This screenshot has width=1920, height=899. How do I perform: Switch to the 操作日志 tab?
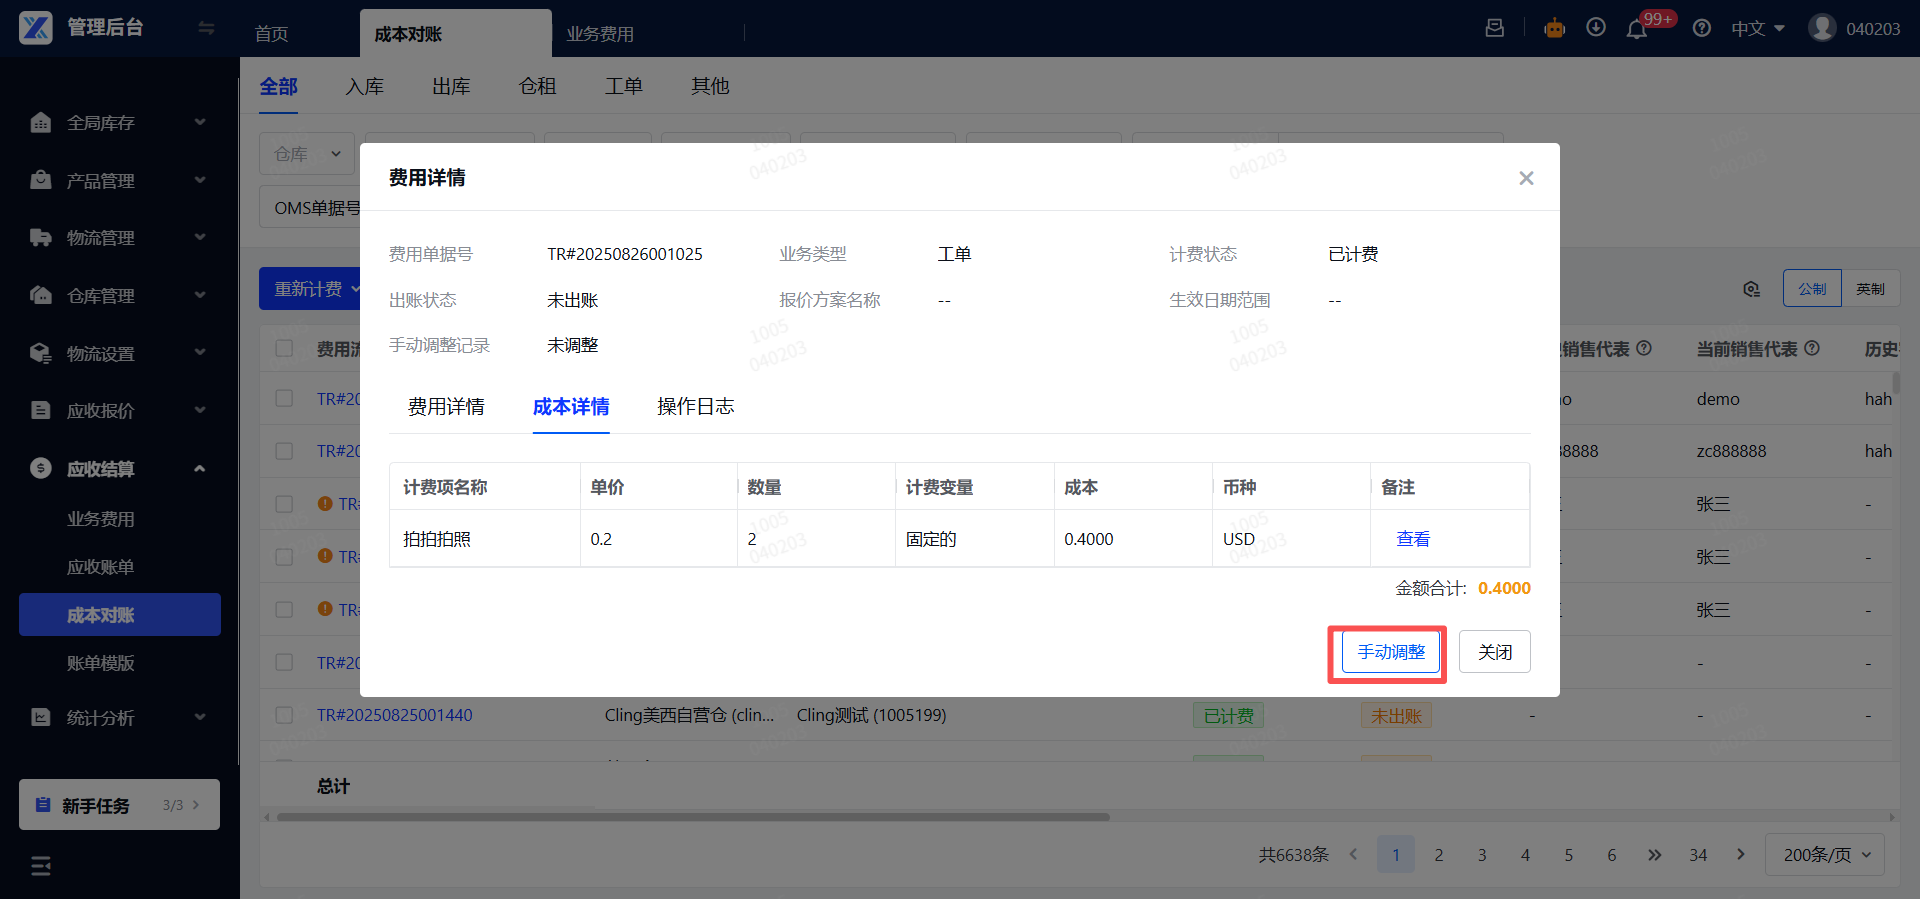pyautogui.click(x=696, y=406)
